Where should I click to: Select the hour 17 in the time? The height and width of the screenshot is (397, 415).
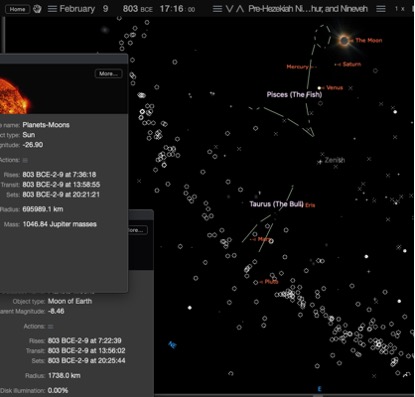165,9
